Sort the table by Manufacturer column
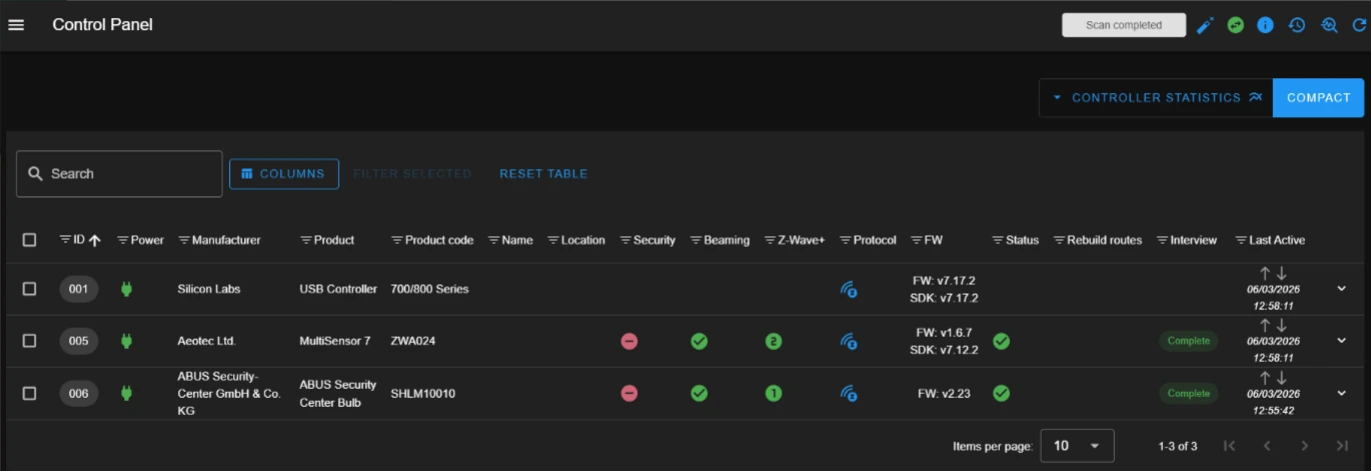The height and width of the screenshot is (471, 1371). [226, 240]
